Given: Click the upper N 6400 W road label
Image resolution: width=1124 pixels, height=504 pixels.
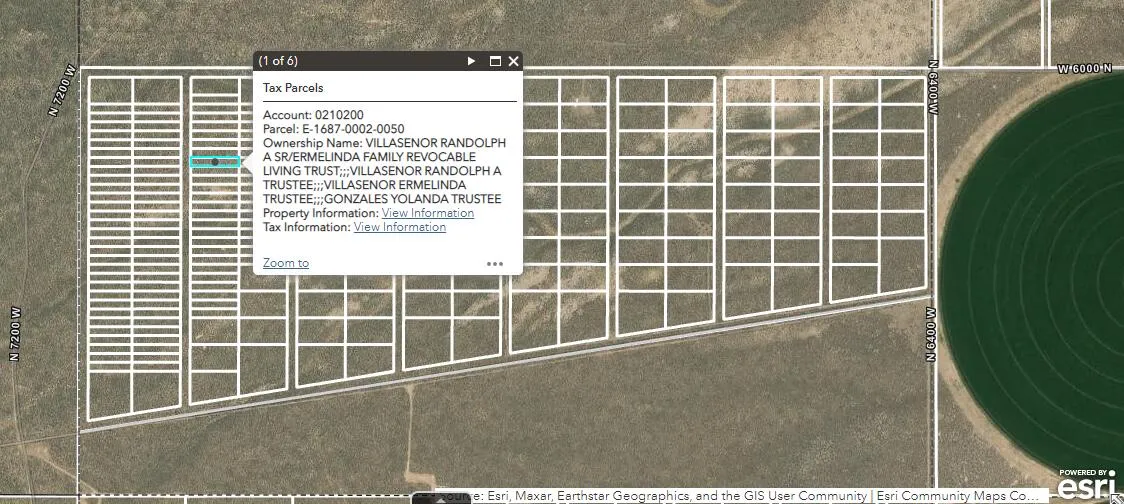Looking at the screenshot, I should 935,92.
